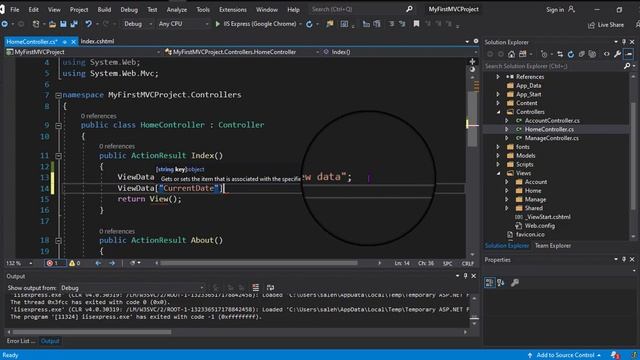Clear all output in Output panel
The width and height of the screenshot is (640, 360).
pos(256,288)
